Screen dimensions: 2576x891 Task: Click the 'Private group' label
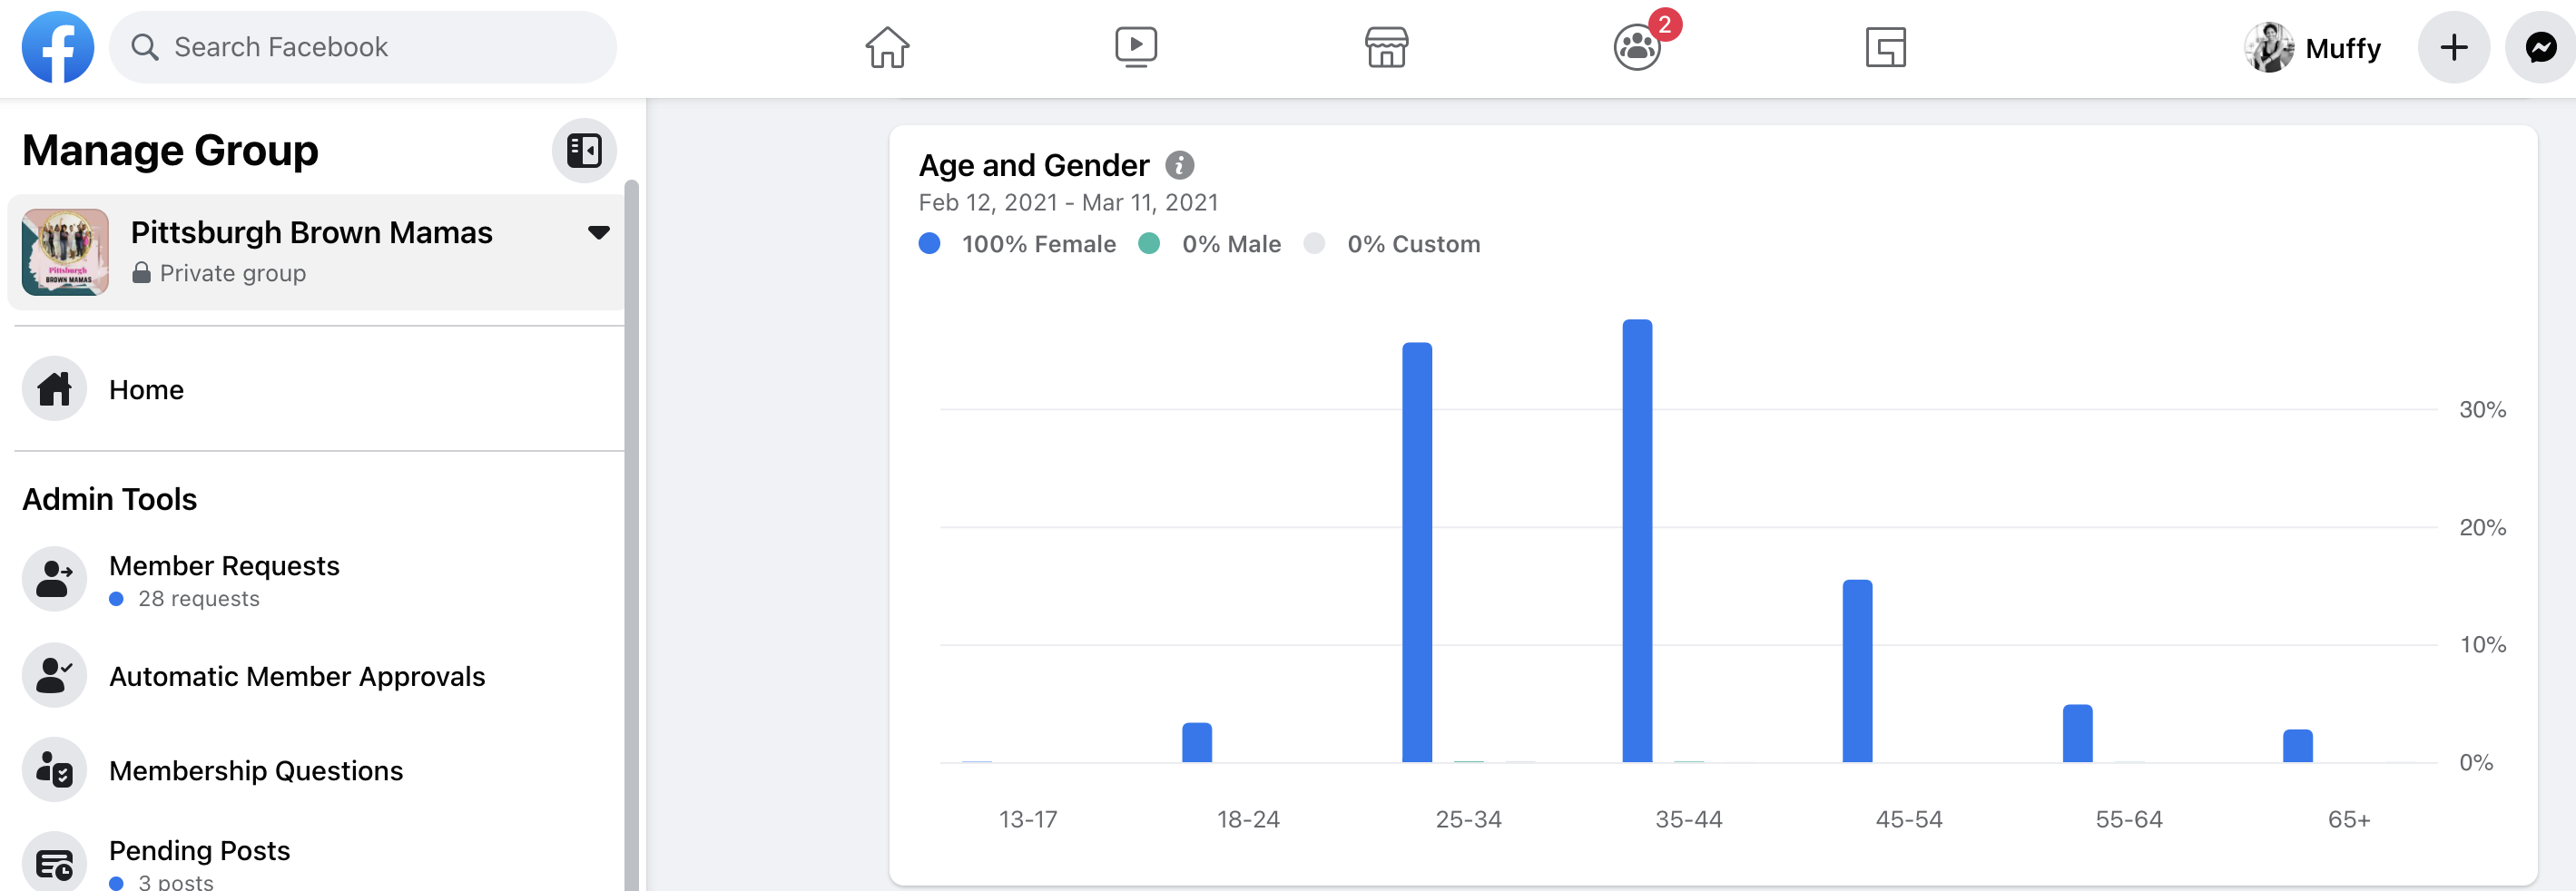(x=233, y=273)
